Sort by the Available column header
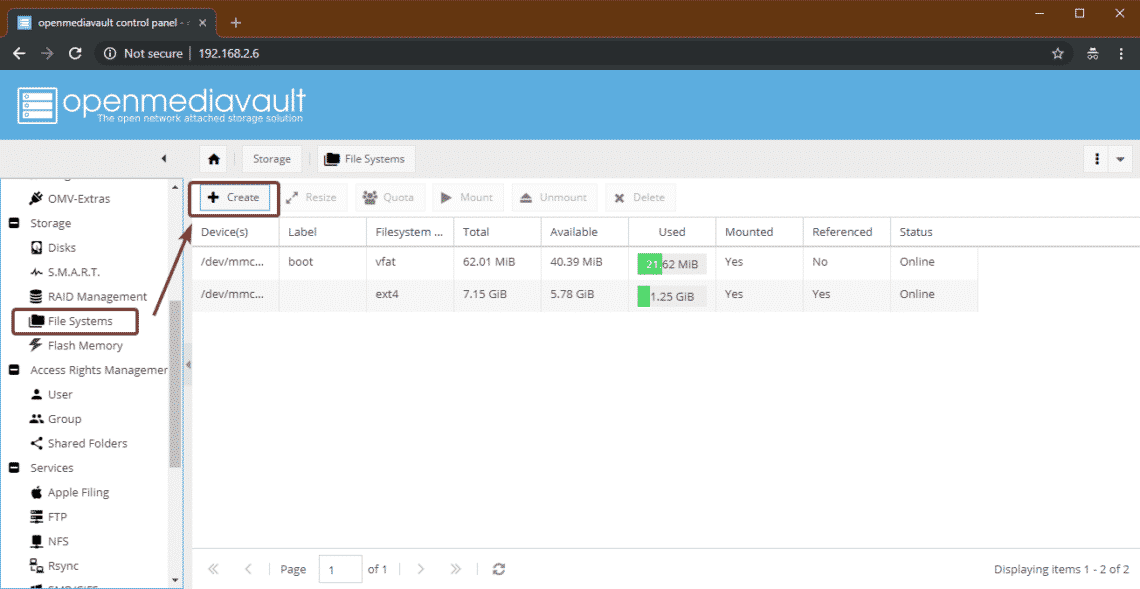Screen dimensions: 1140x589 (x=585, y=232)
